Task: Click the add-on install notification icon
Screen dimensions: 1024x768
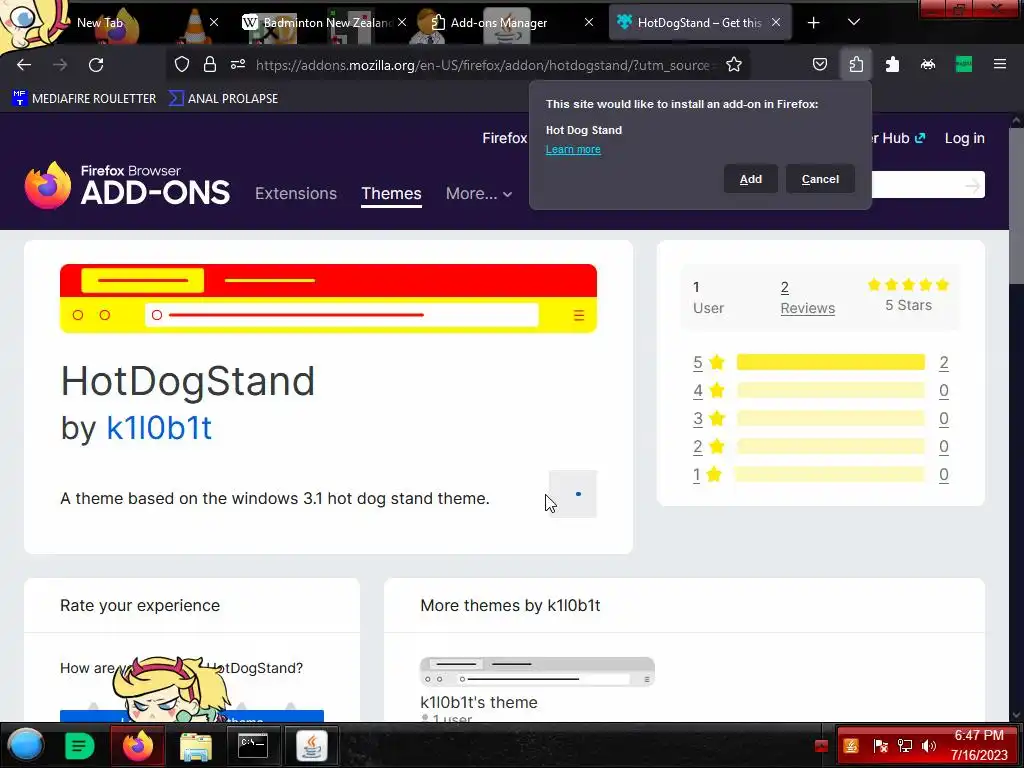Action: pyautogui.click(x=856, y=64)
